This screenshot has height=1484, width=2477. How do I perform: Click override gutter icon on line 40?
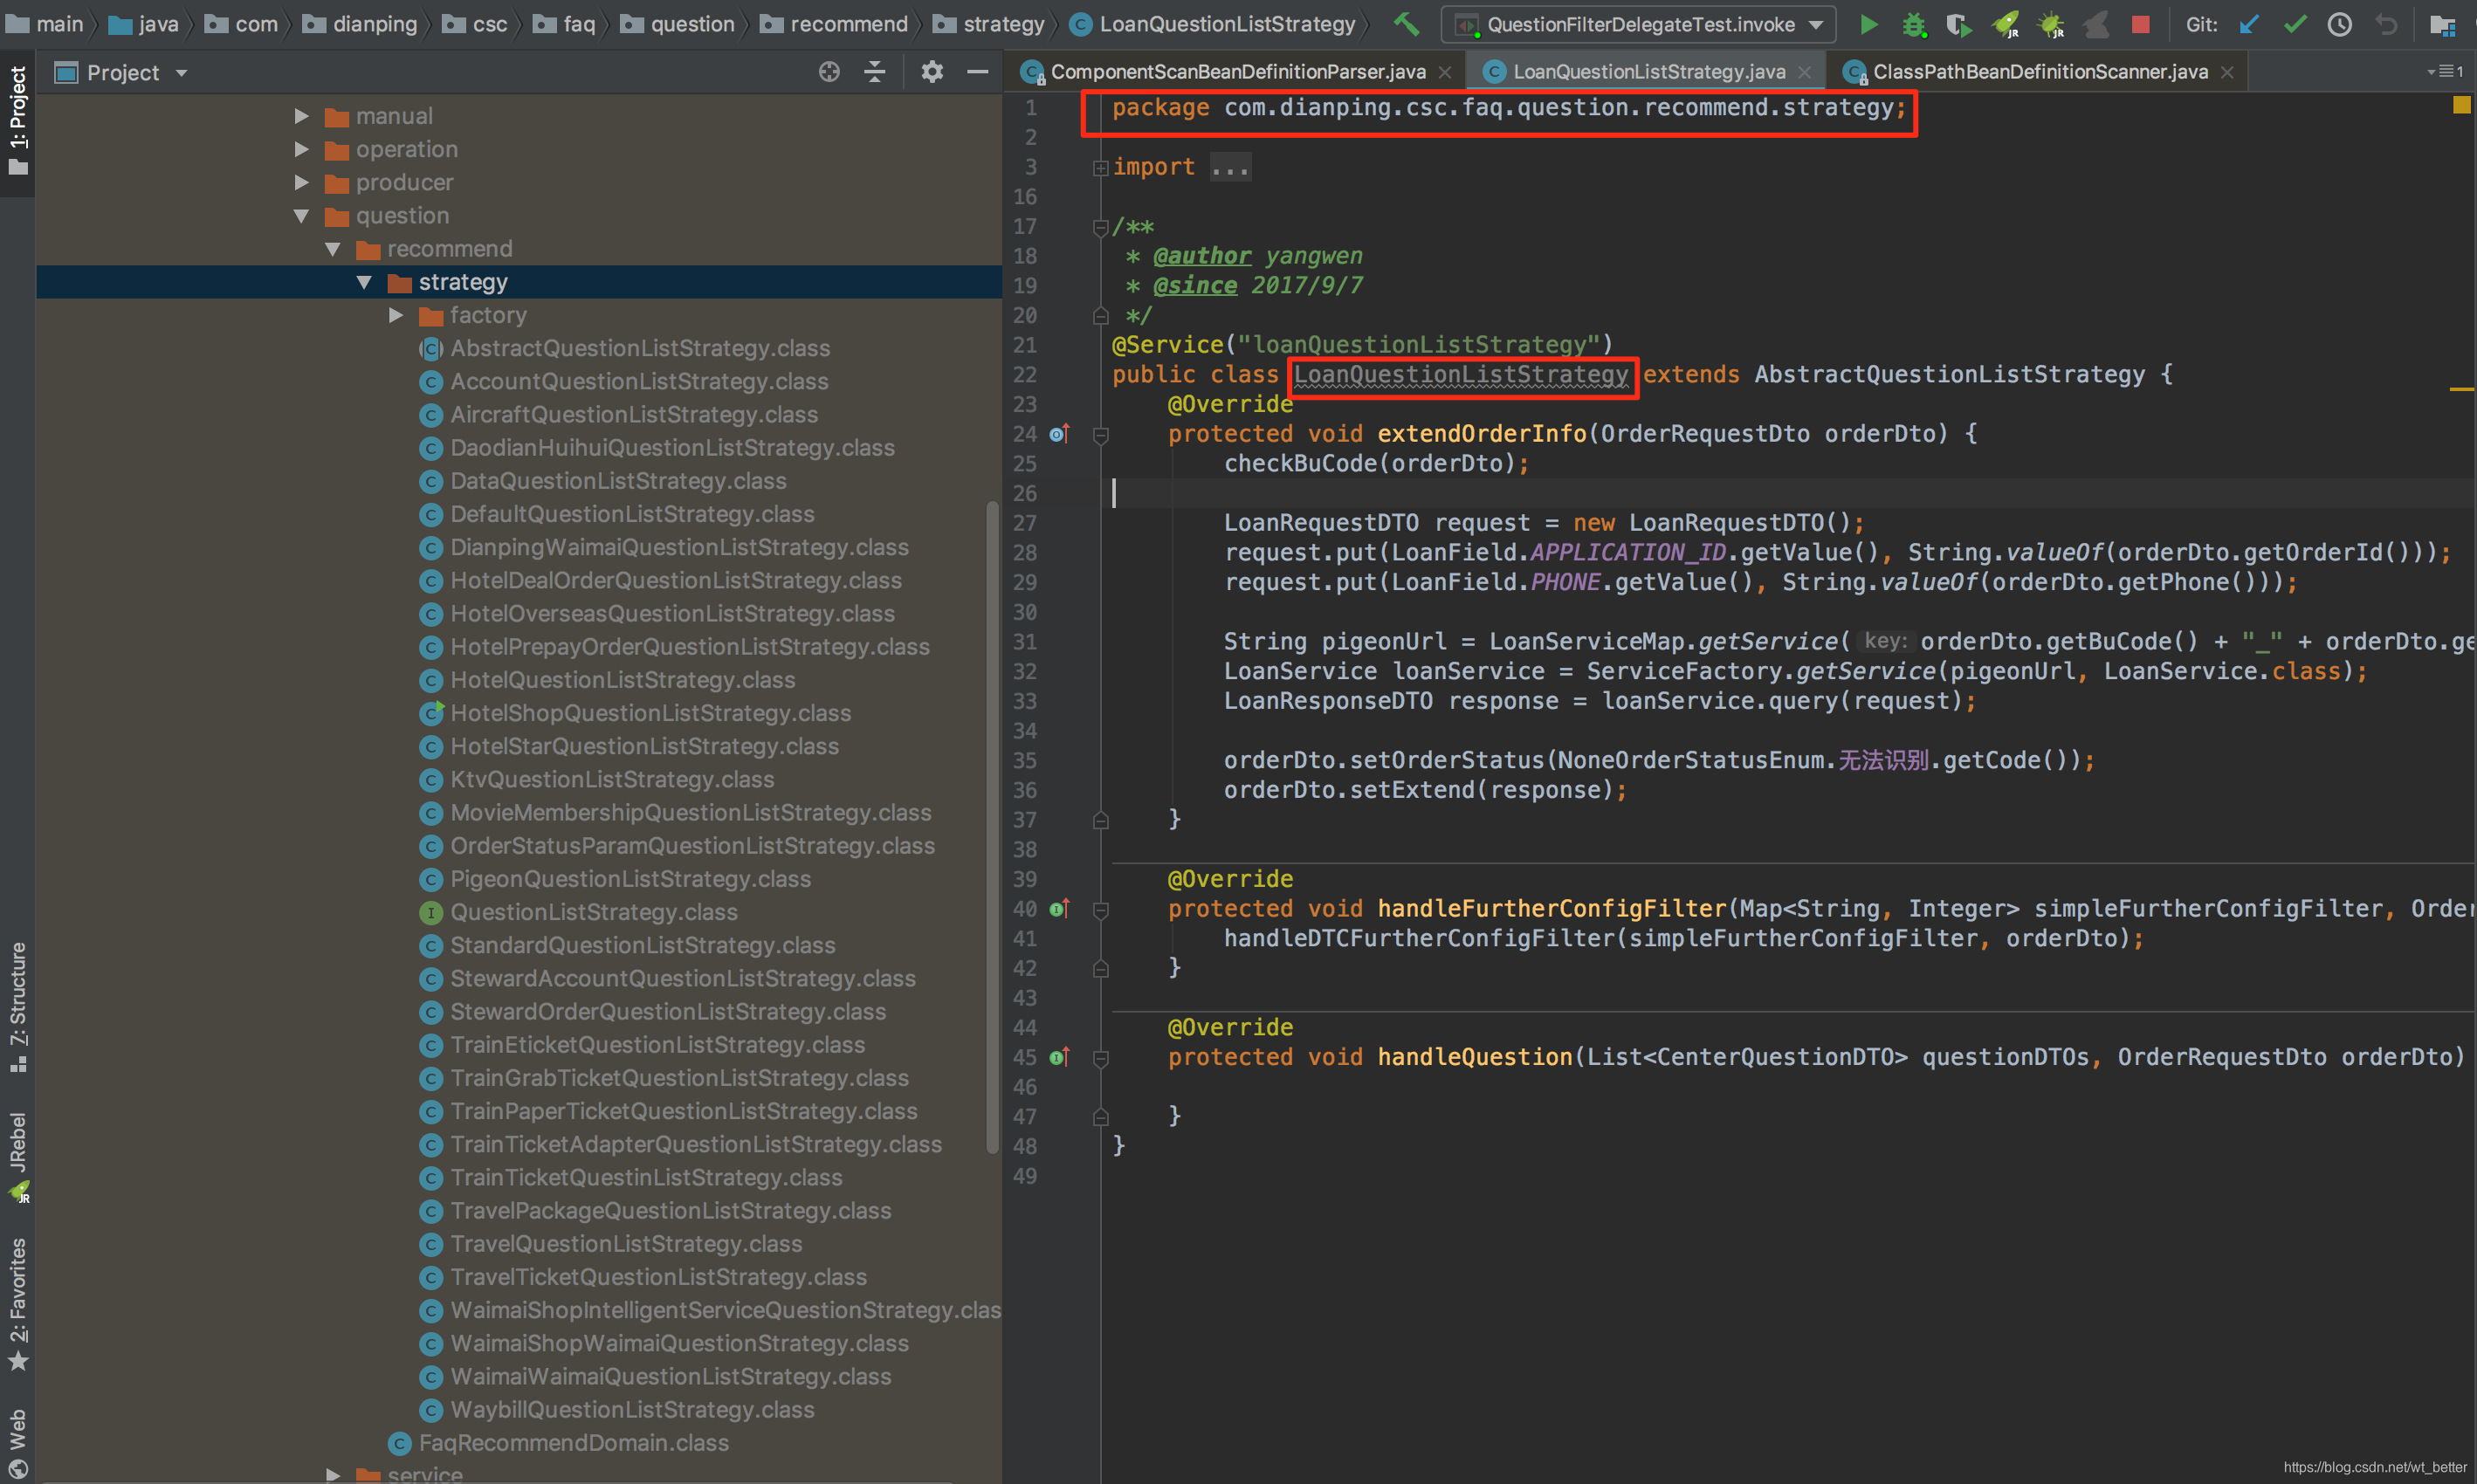(x=1059, y=909)
